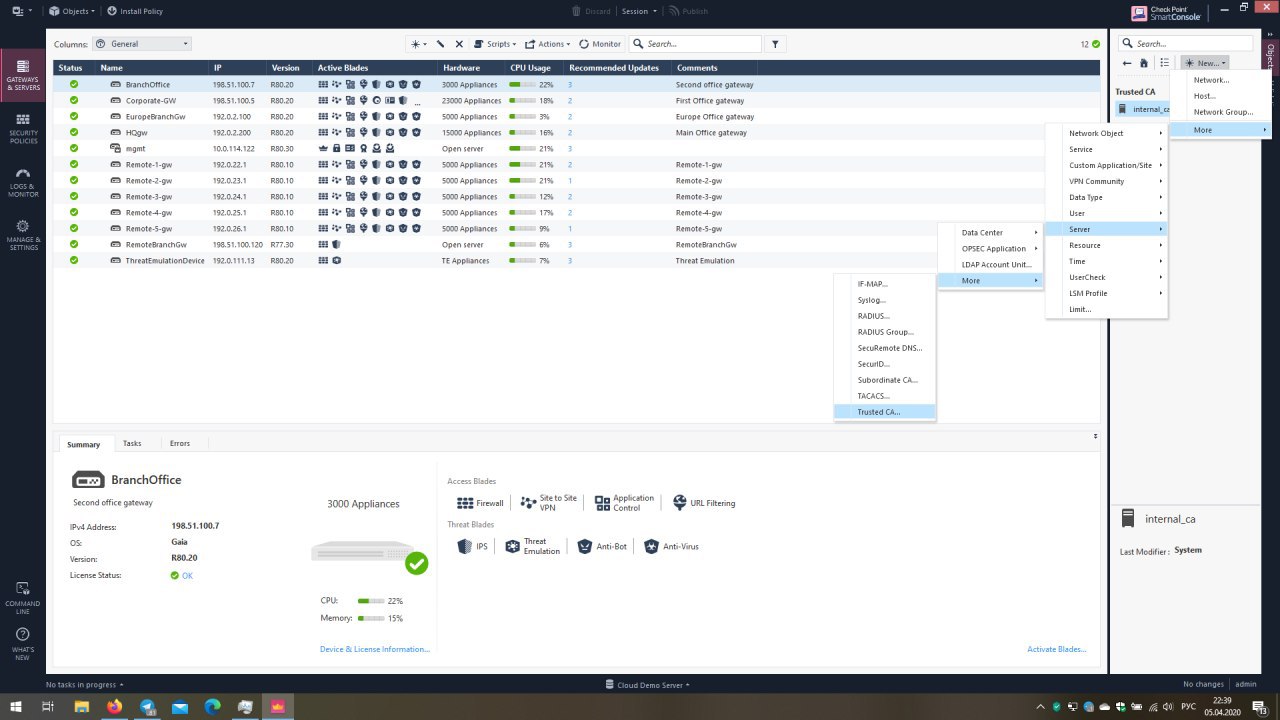
Task: Click the pencil edit icon in gateway toolbar
Action: coord(441,44)
